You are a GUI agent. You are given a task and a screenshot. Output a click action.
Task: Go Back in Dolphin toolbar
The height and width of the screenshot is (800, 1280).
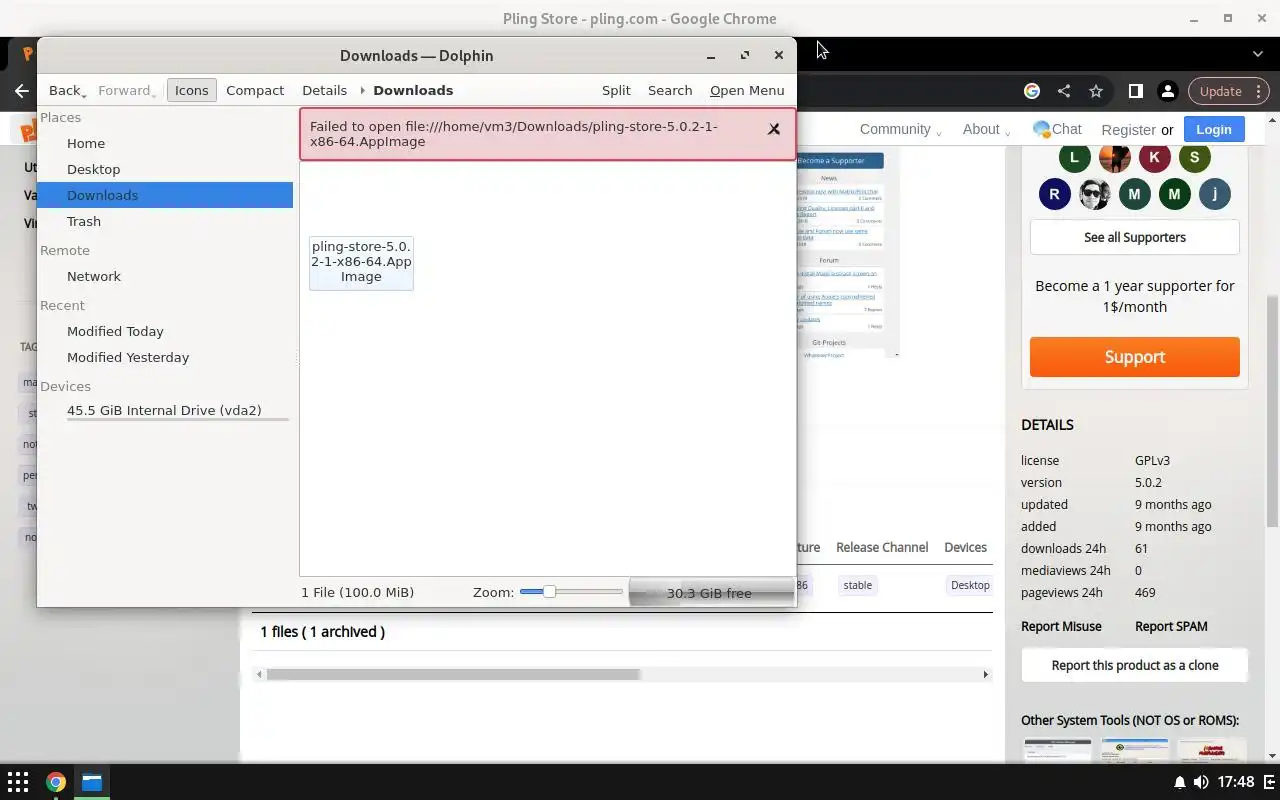pos(67,90)
